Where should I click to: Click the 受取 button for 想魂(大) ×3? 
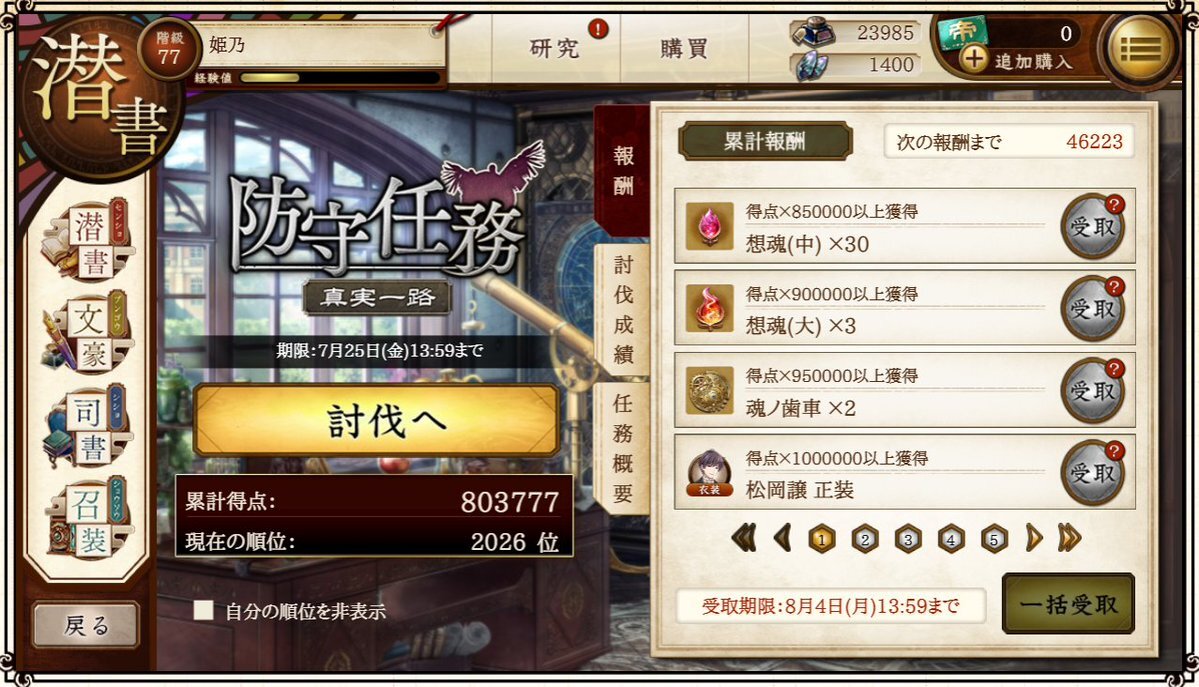point(1092,308)
